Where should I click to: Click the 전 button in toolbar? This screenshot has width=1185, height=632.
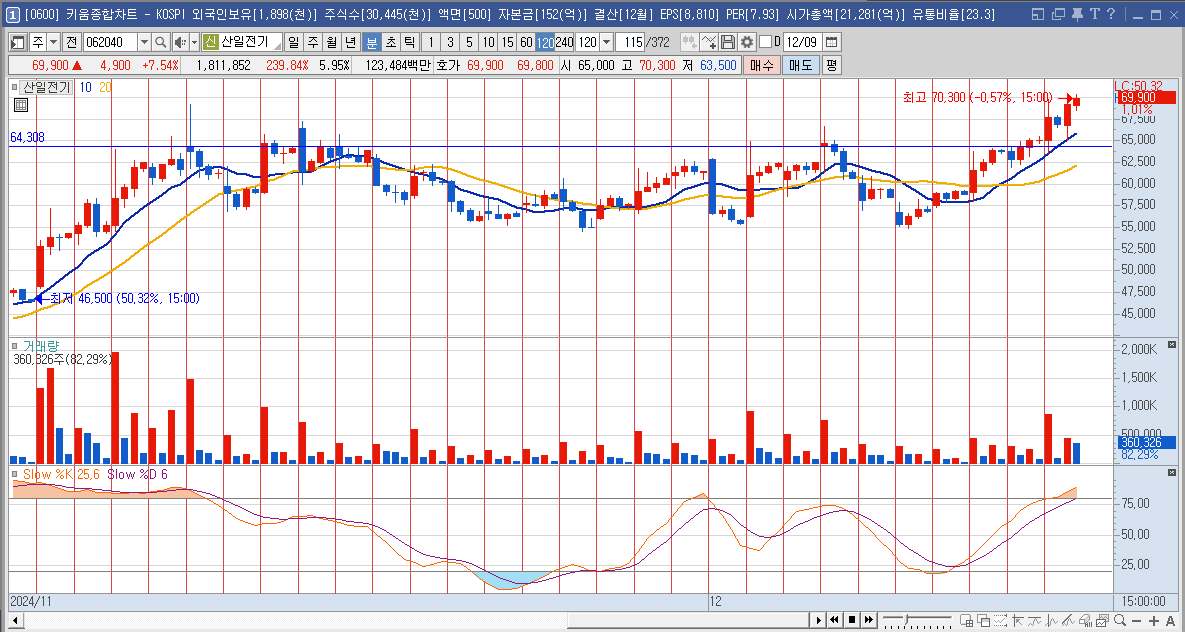[72, 42]
